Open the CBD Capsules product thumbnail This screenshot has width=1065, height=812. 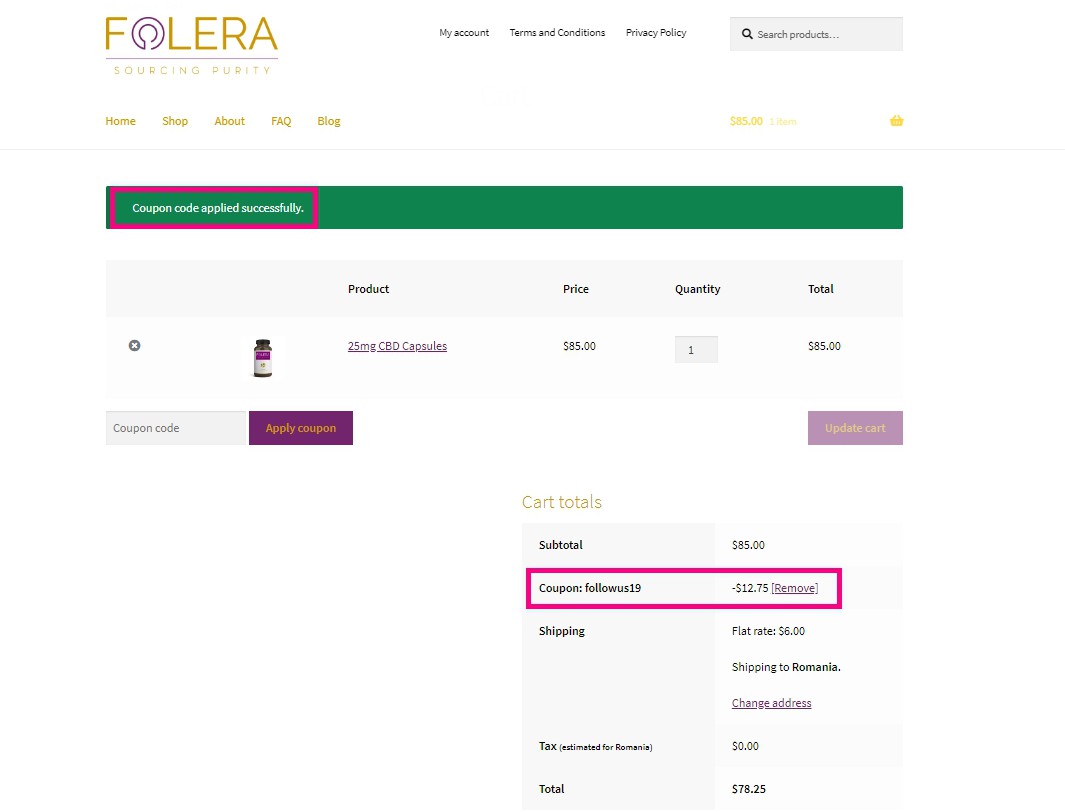[262, 358]
